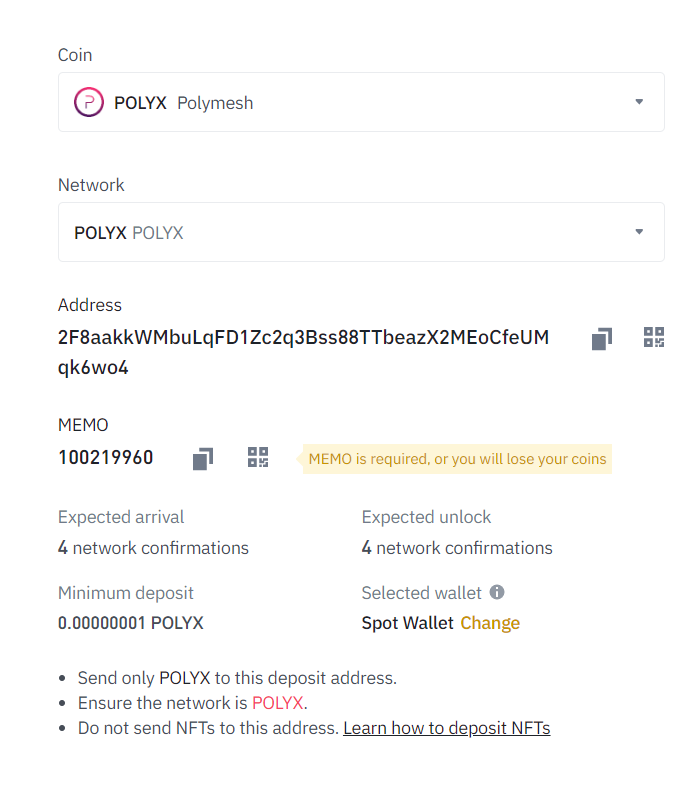The width and height of the screenshot is (683, 787).
Task: Click the POLYX Polymesh coin logo
Action: pos(89,102)
